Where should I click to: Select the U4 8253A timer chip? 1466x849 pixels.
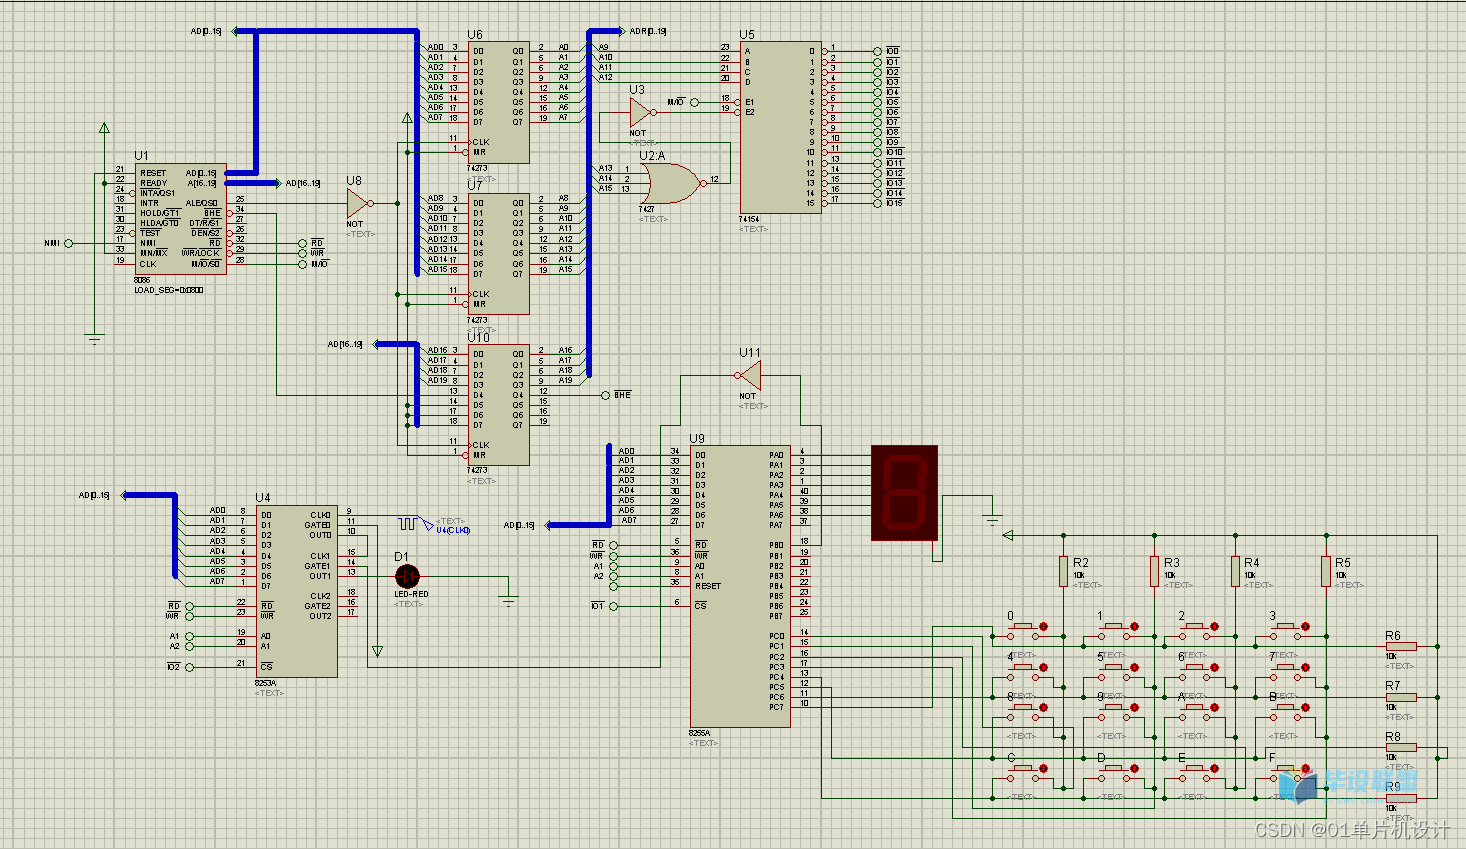[297, 590]
